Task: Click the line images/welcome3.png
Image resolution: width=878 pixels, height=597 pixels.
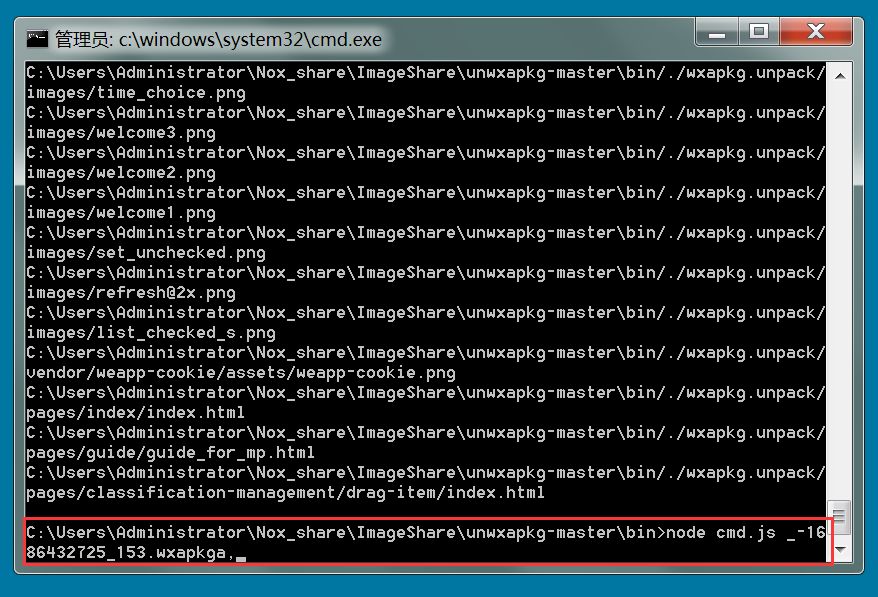Action: click(121, 133)
